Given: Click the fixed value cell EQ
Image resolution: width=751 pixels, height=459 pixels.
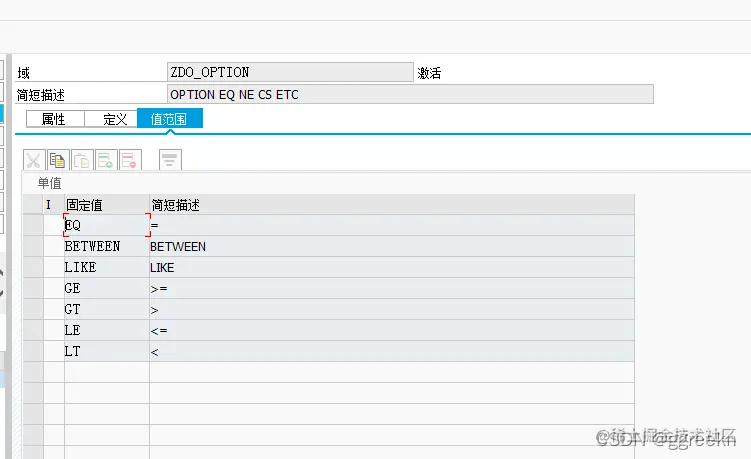Looking at the screenshot, I should click(x=107, y=225).
